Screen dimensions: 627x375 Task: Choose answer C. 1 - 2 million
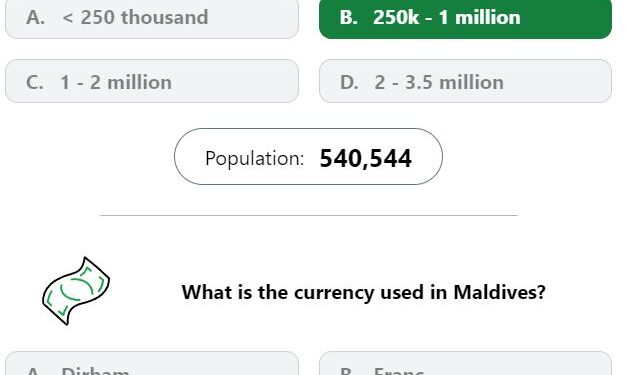pos(152,81)
